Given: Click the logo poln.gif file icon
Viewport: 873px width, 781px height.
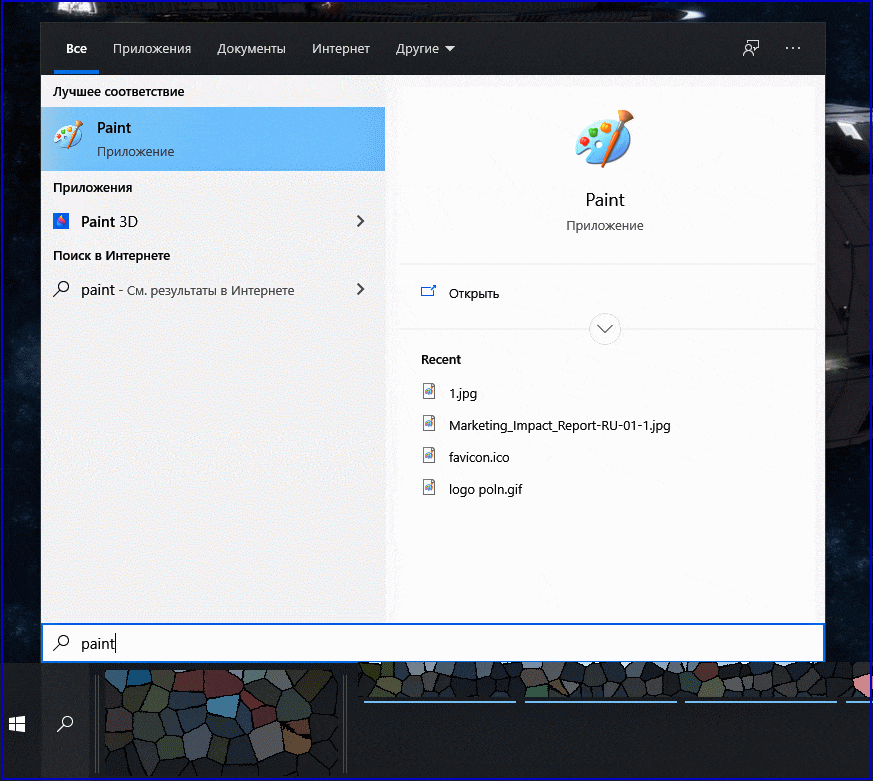Looking at the screenshot, I should 429,488.
